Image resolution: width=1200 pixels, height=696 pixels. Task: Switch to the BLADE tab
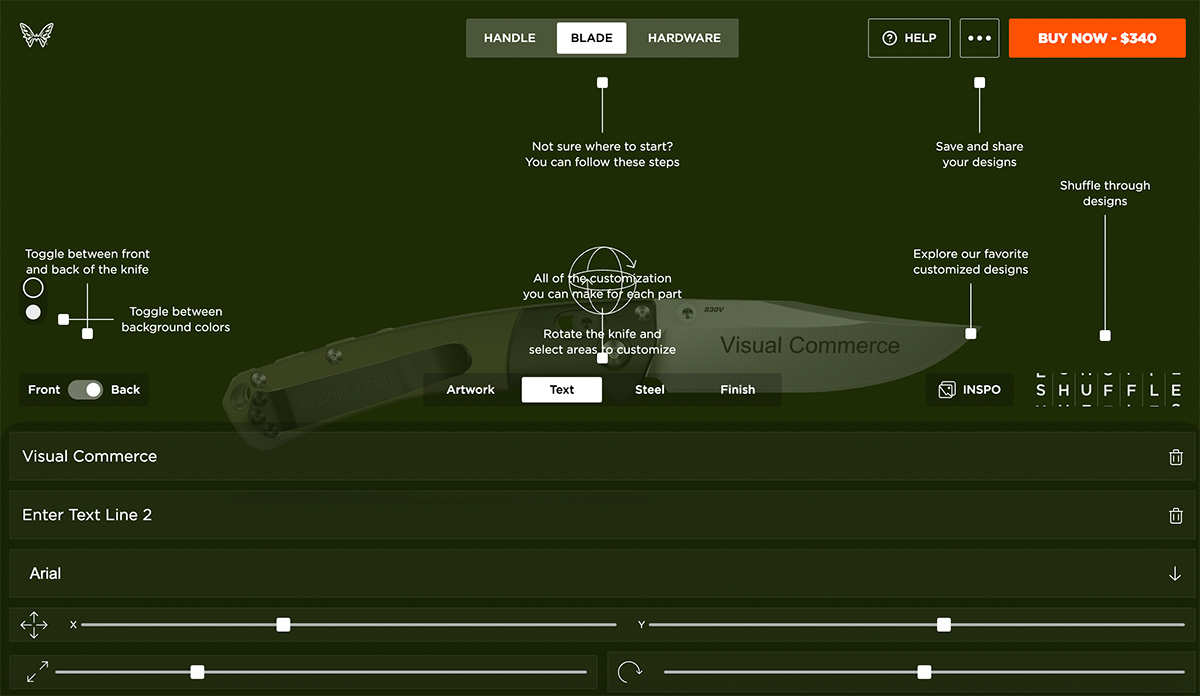click(x=592, y=38)
